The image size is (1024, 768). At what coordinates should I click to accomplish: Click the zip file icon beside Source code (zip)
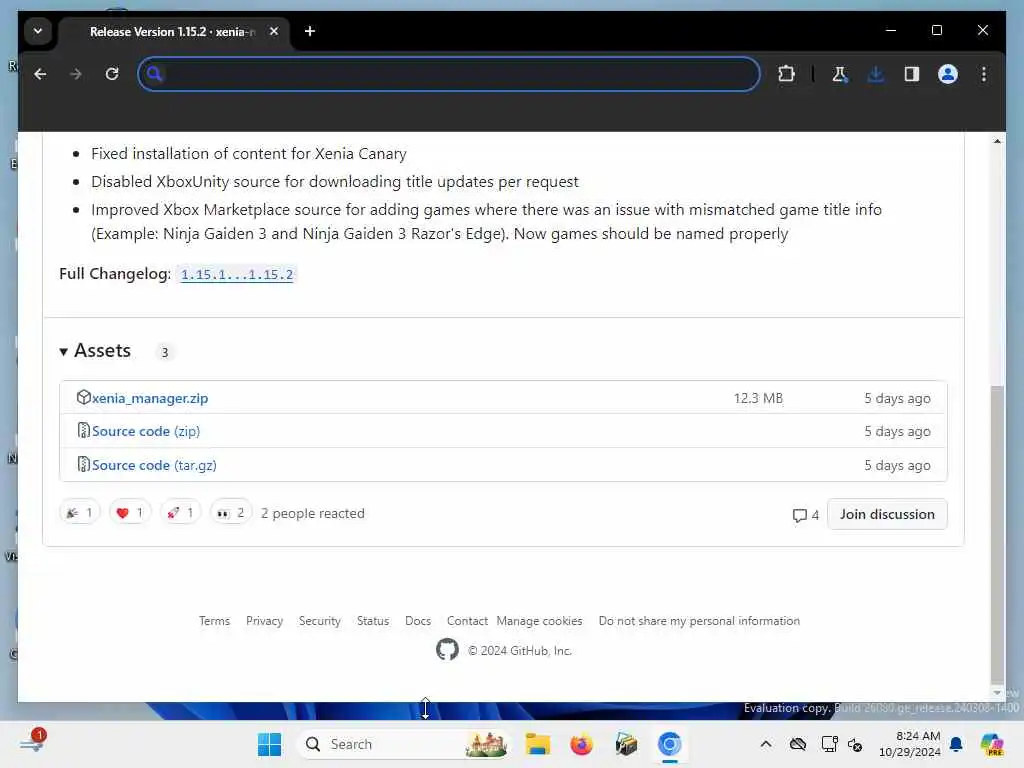click(84, 430)
